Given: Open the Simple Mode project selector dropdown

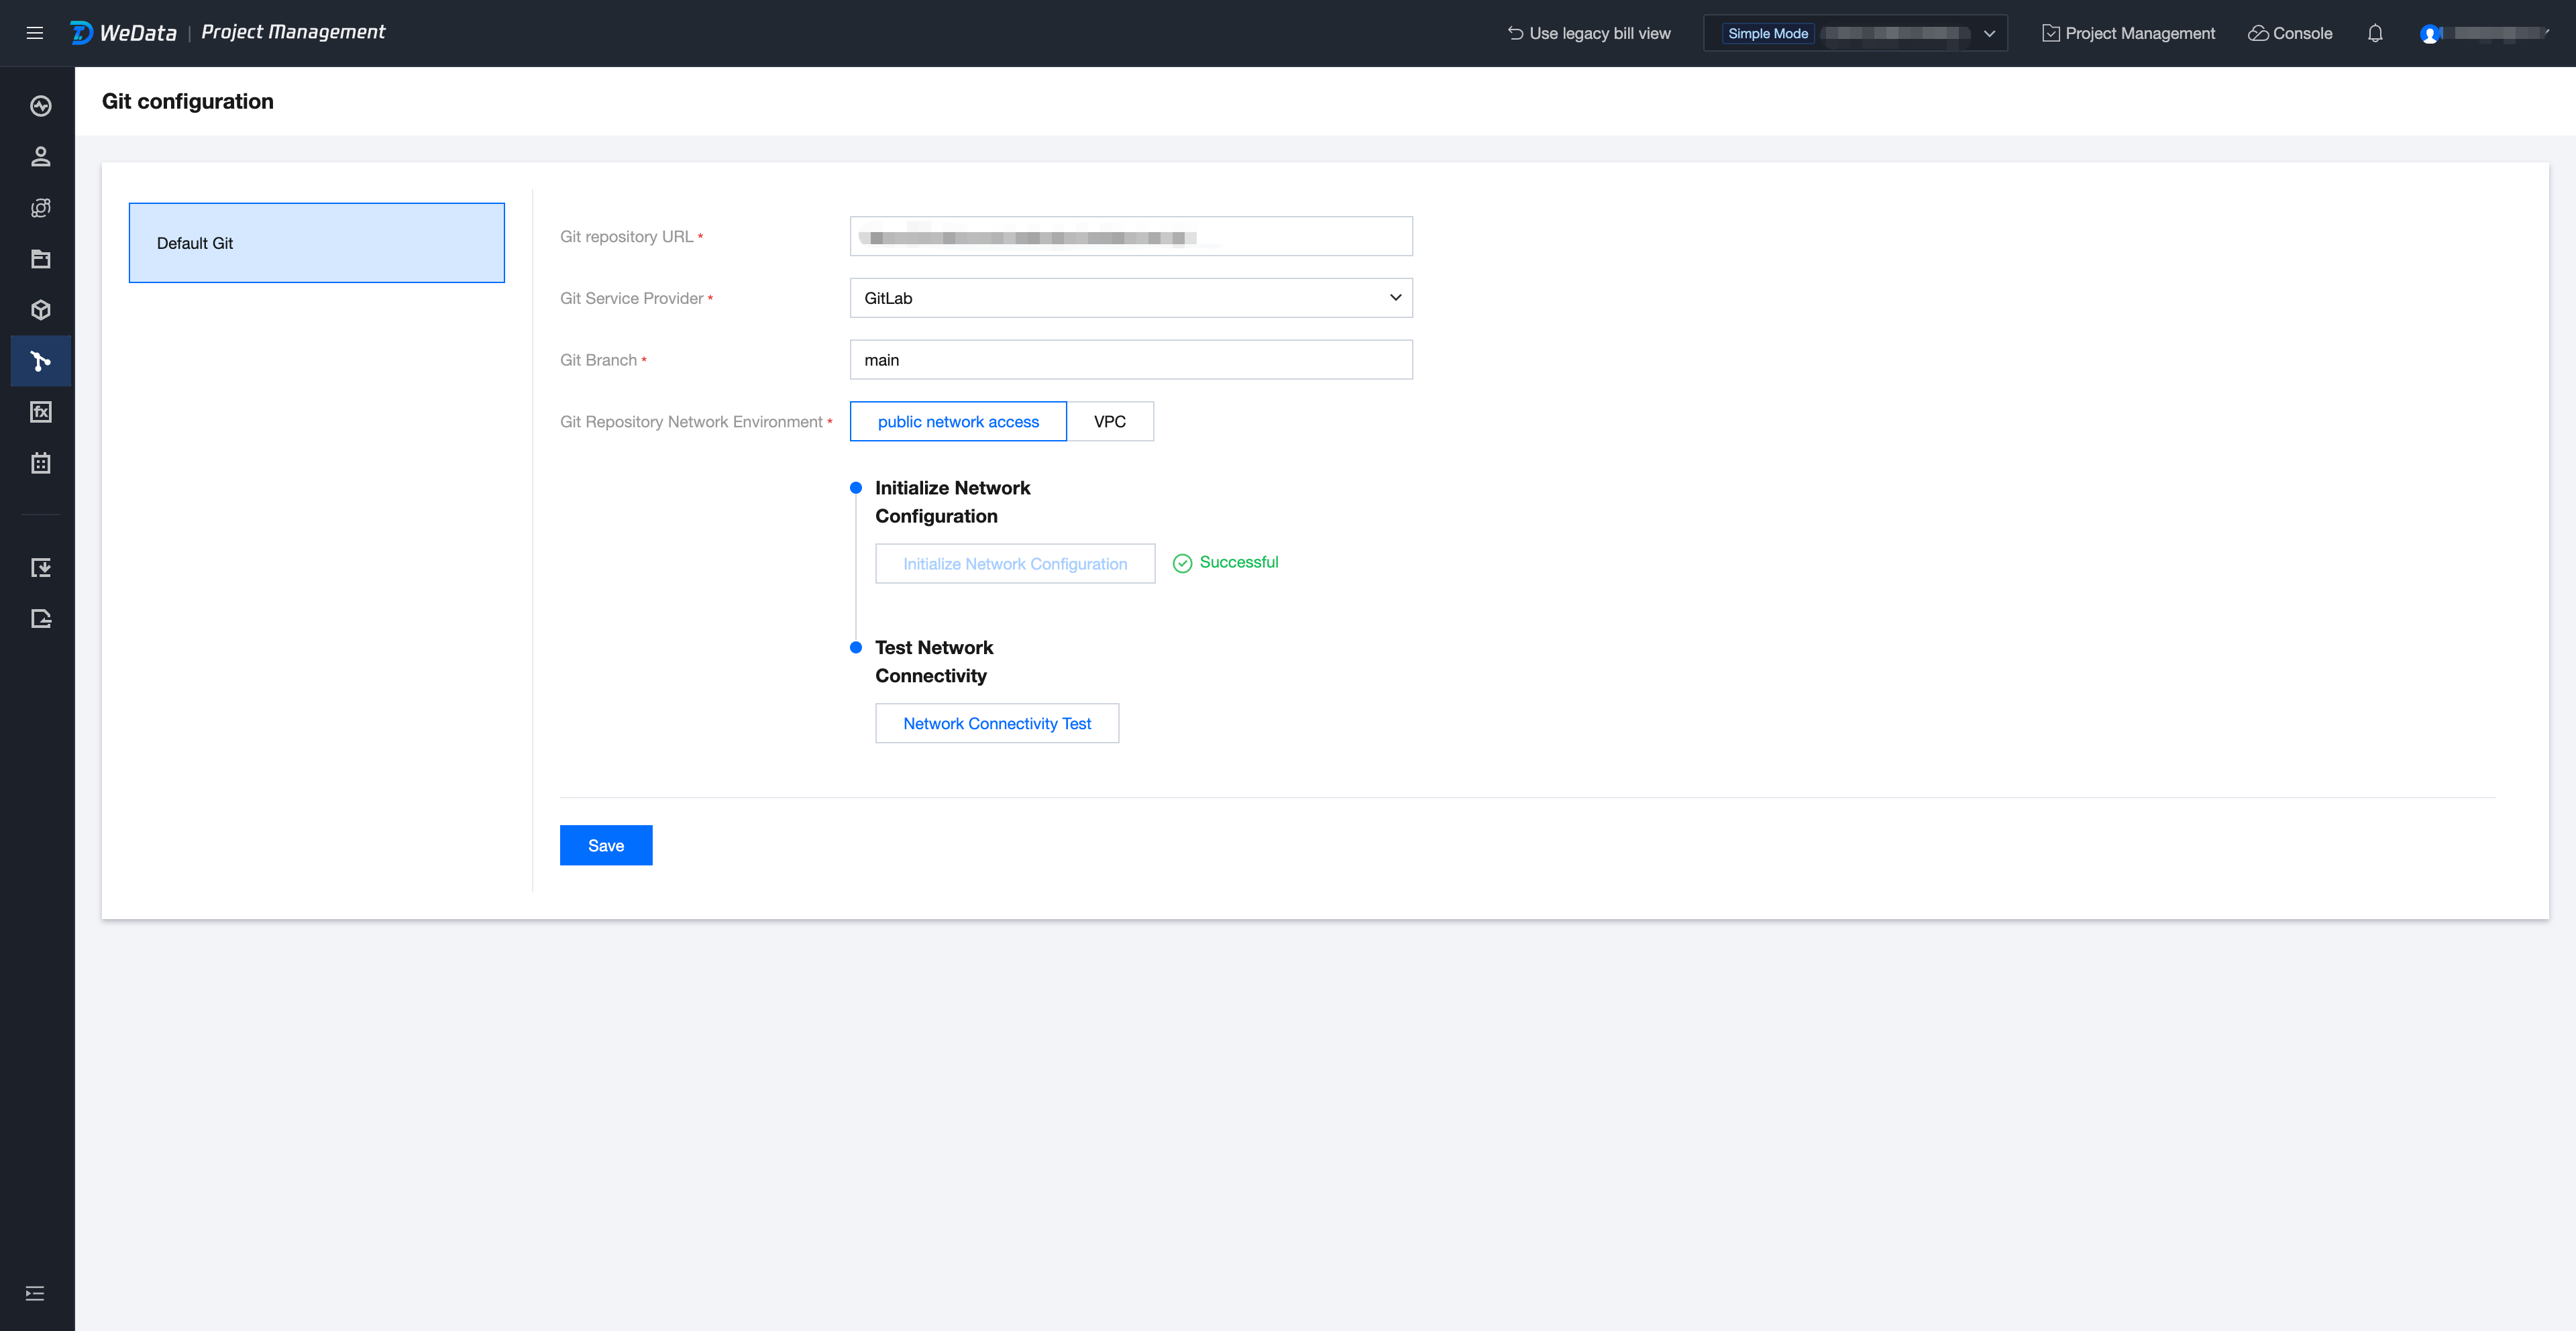Looking at the screenshot, I should tap(1855, 33).
